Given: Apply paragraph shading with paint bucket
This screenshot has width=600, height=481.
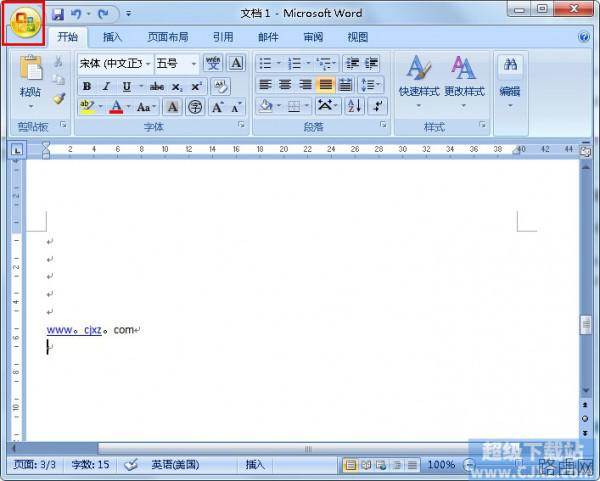Looking at the screenshot, I should click(265, 106).
